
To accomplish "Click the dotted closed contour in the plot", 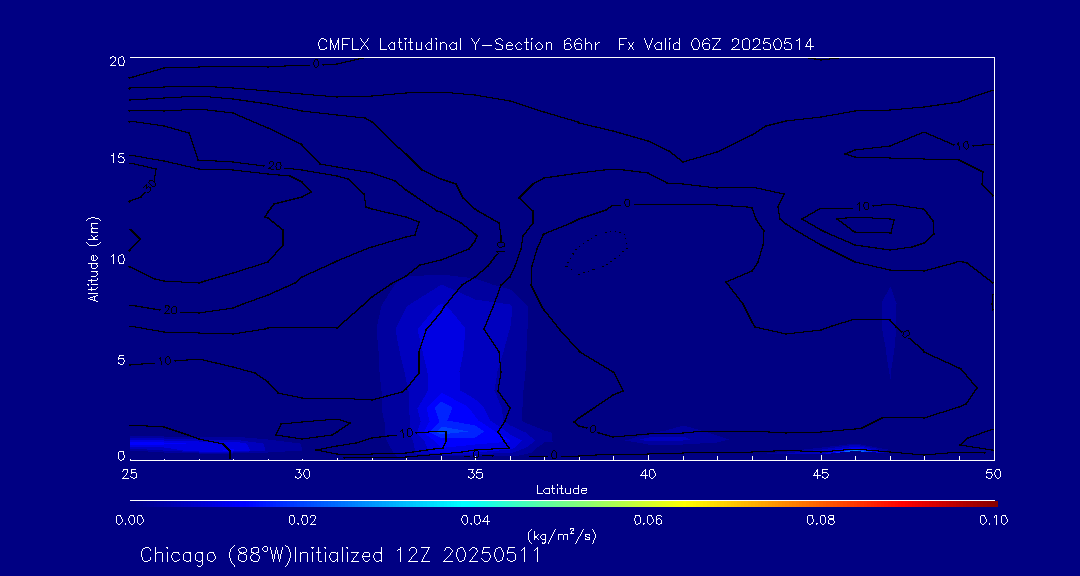I will tap(596, 252).
